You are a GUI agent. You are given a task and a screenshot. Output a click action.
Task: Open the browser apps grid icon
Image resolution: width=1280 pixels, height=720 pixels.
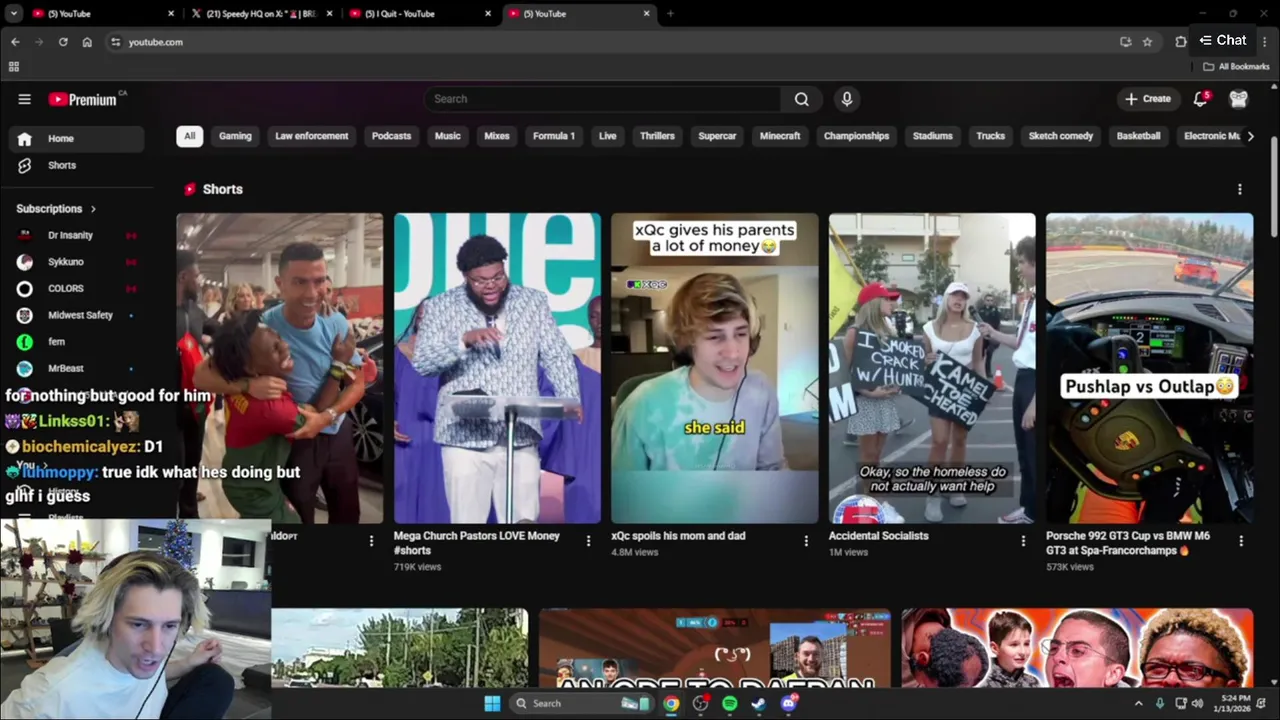14,67
